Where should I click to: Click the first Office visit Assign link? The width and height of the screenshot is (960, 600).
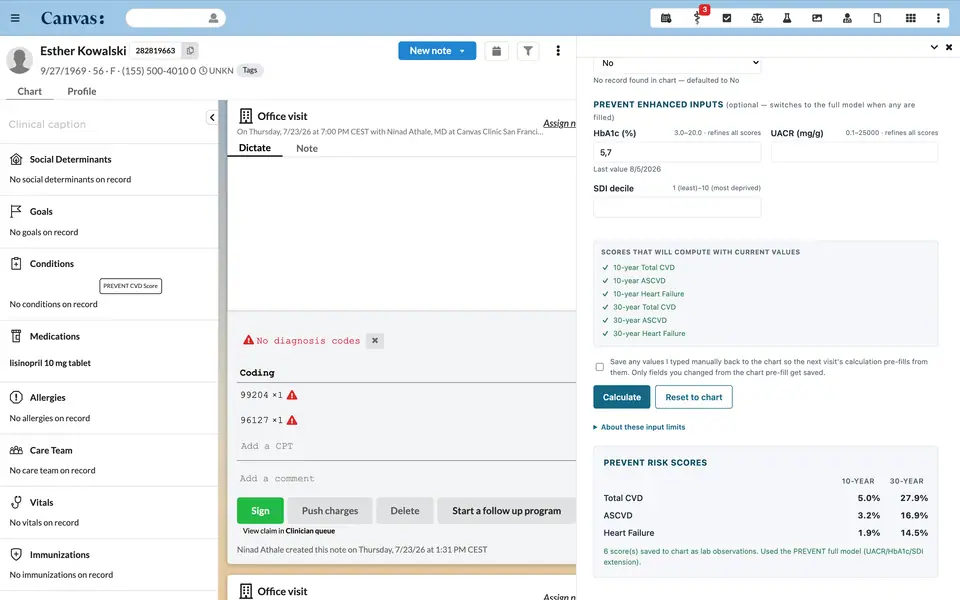559,124
